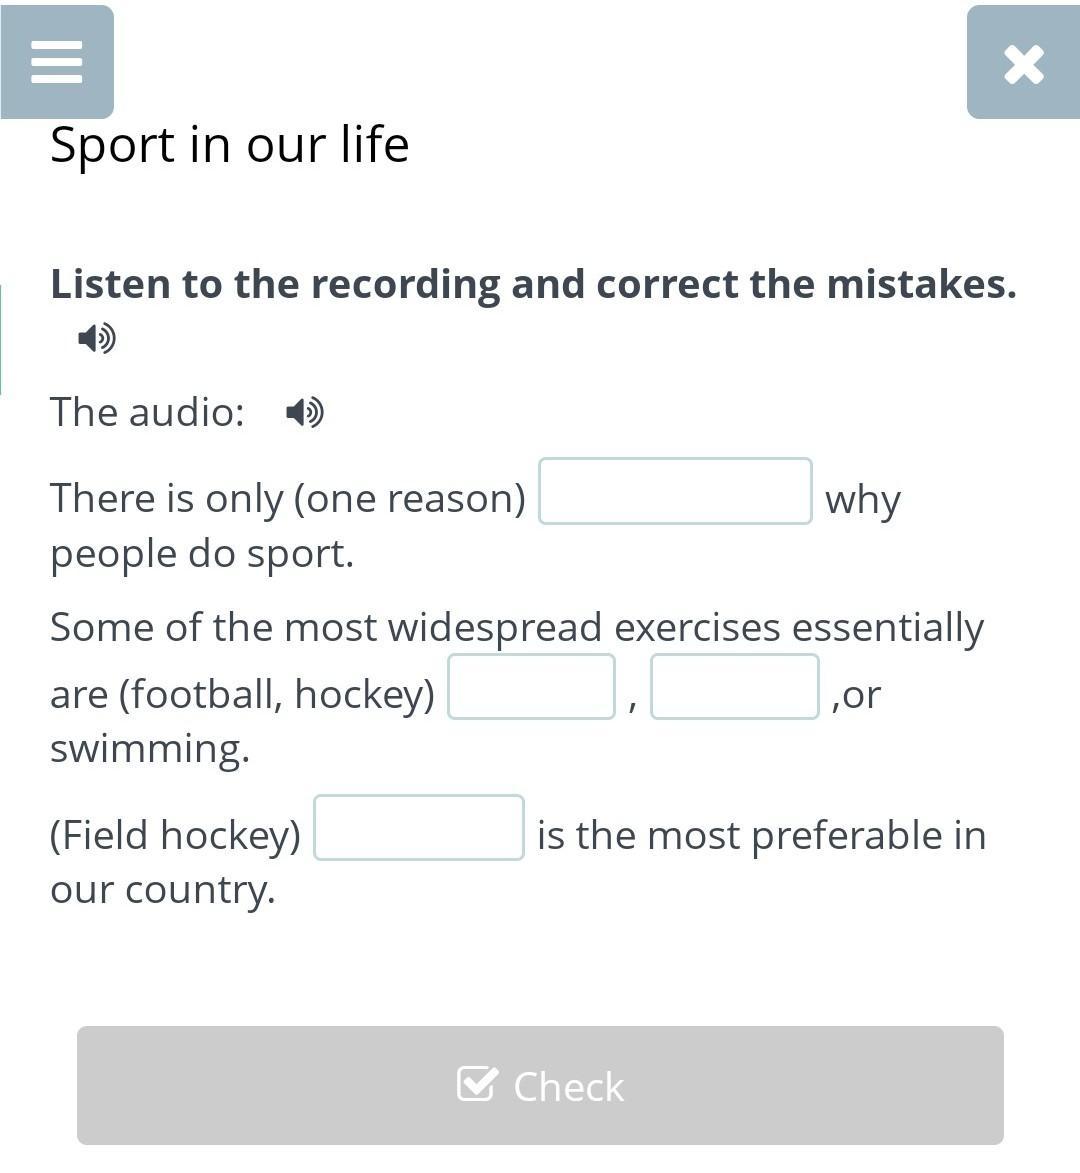Click "is the most preferable in" text

[761, 835]
